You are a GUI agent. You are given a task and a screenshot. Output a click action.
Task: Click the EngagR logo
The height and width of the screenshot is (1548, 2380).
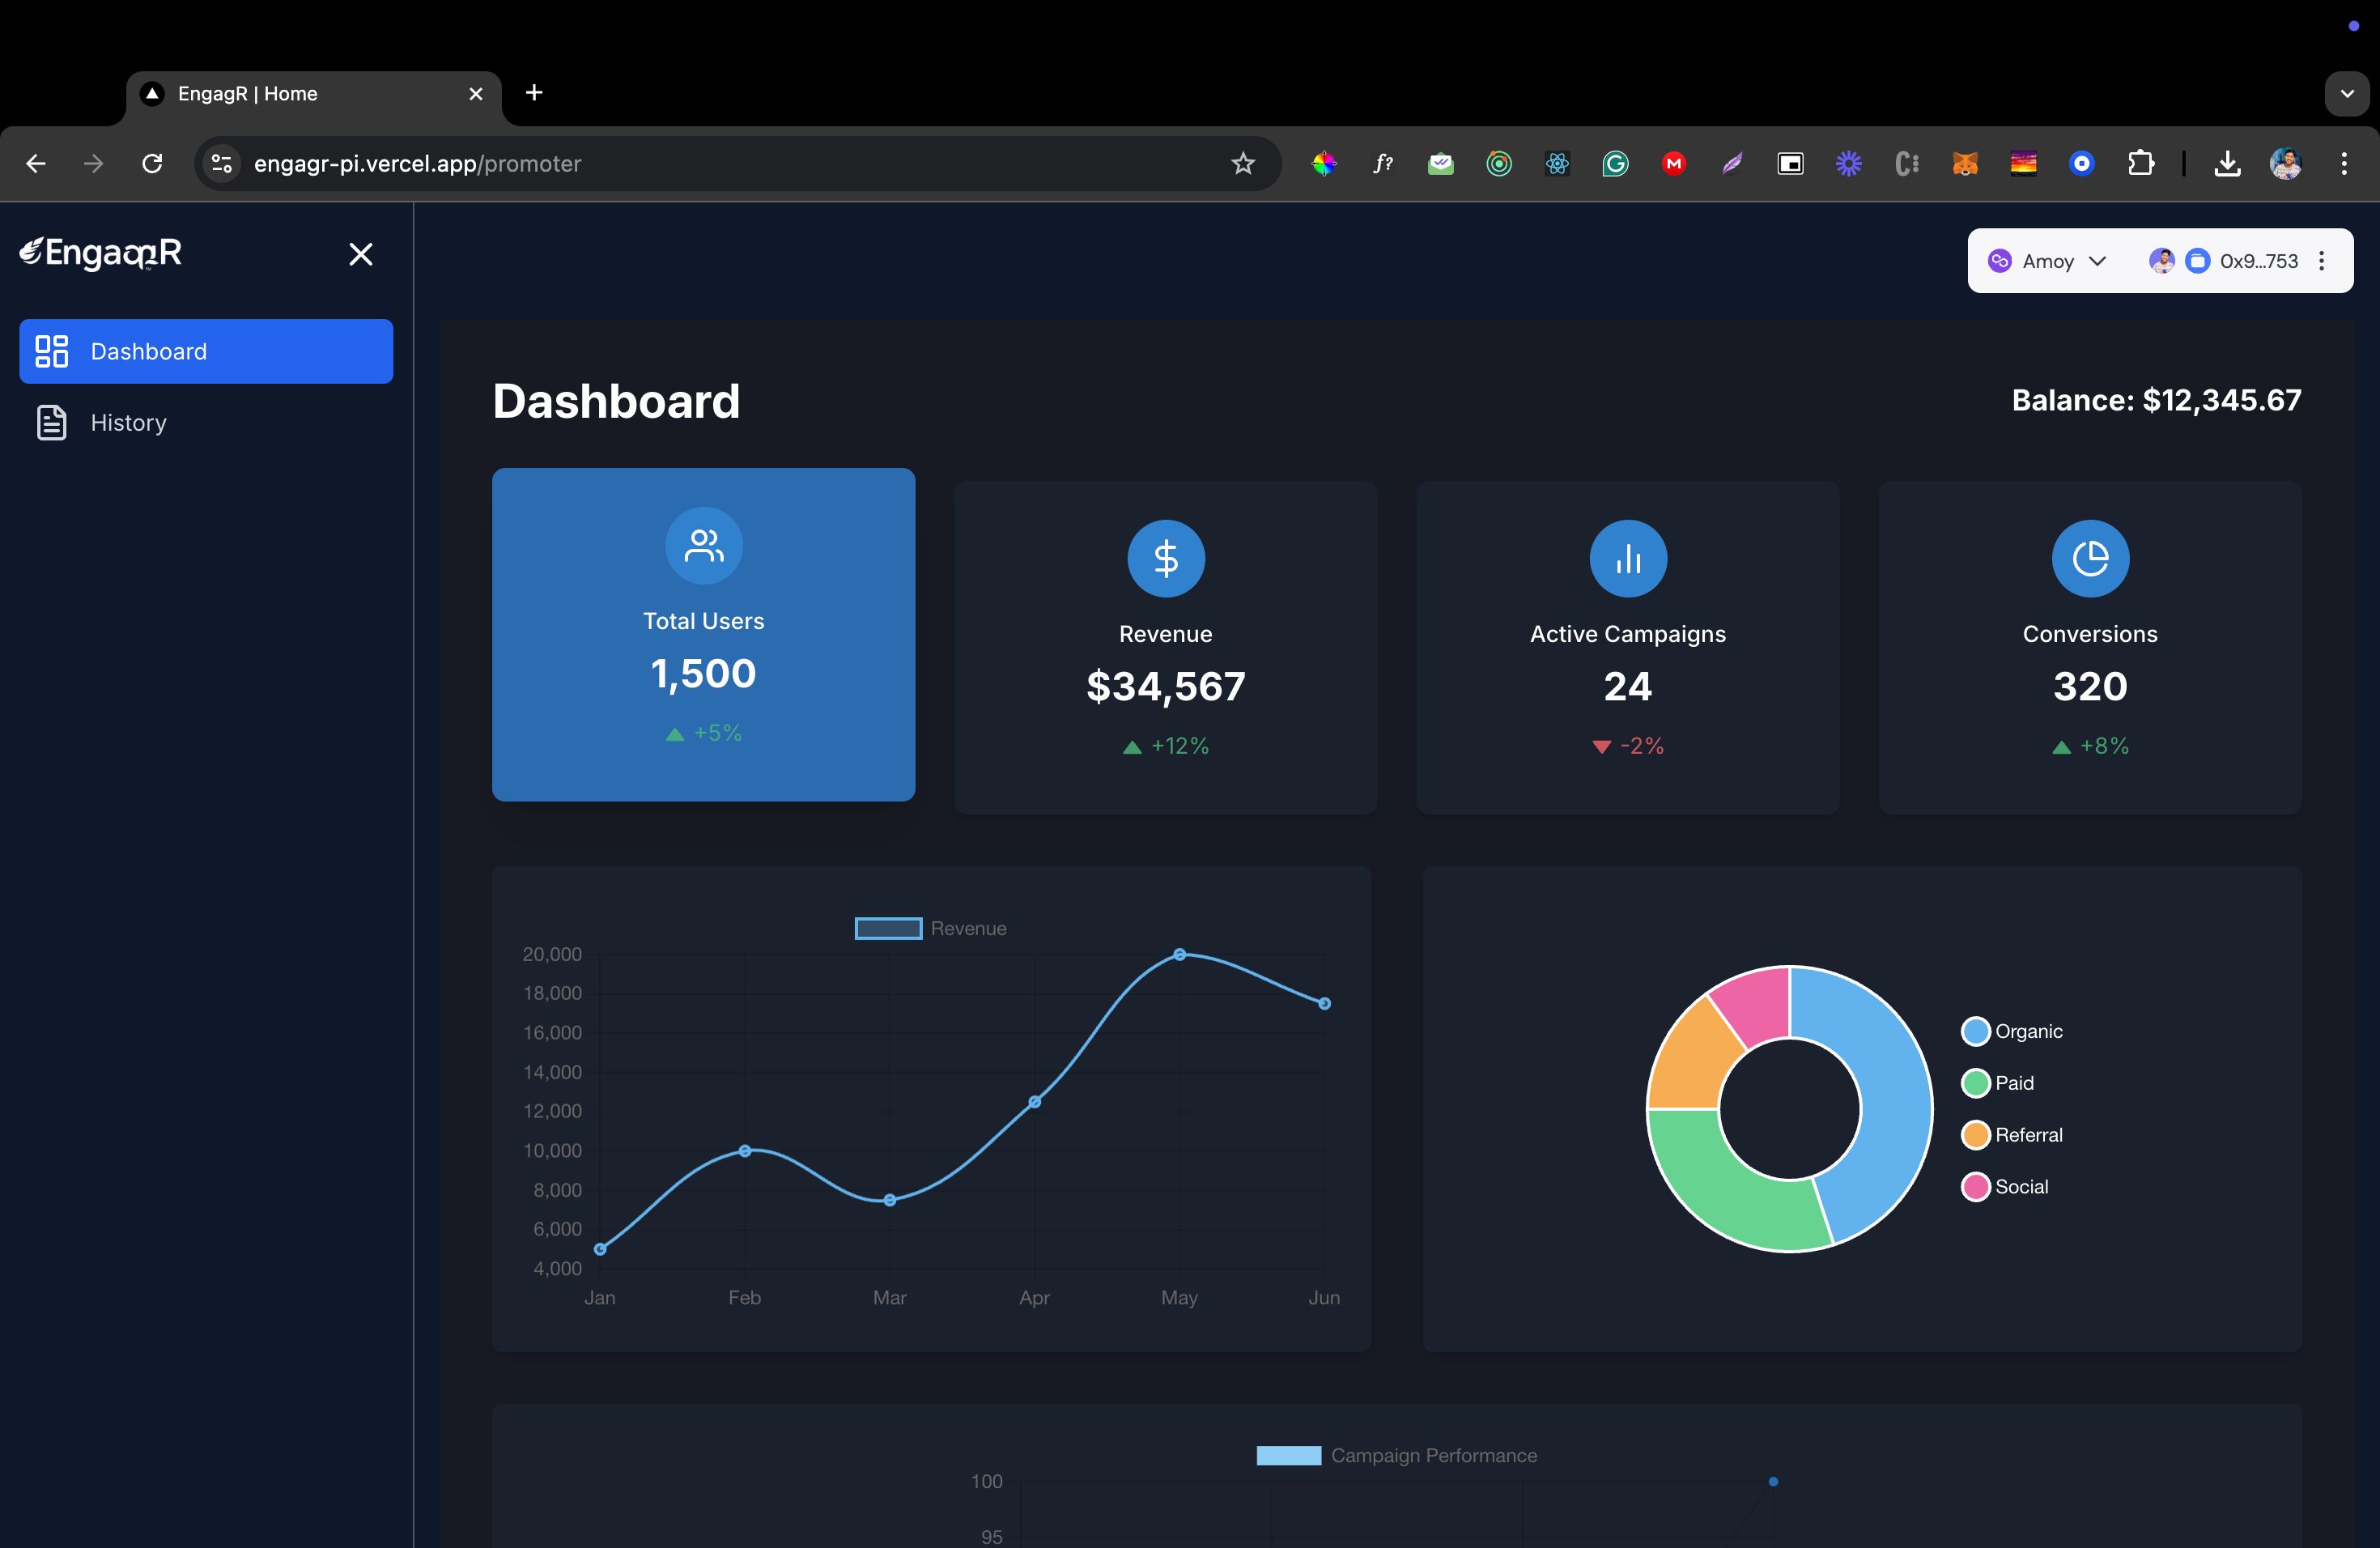(101, 253)
